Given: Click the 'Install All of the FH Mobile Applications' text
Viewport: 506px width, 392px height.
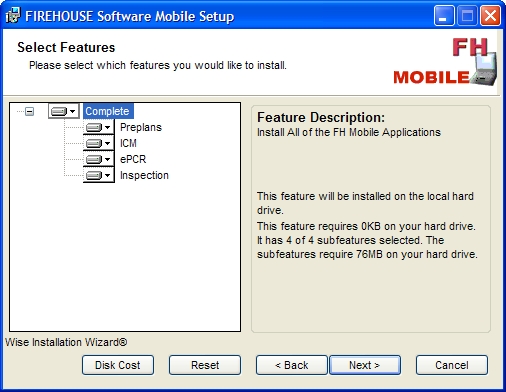Looking at the screenshot, I should (349, 132).
